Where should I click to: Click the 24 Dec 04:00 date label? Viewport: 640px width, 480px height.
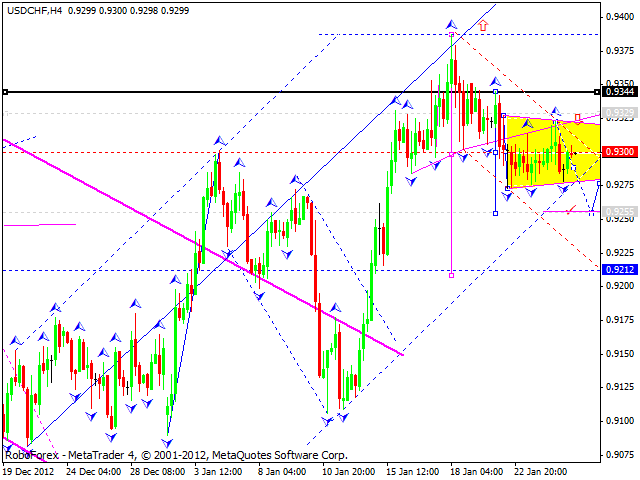pos(93,471)
